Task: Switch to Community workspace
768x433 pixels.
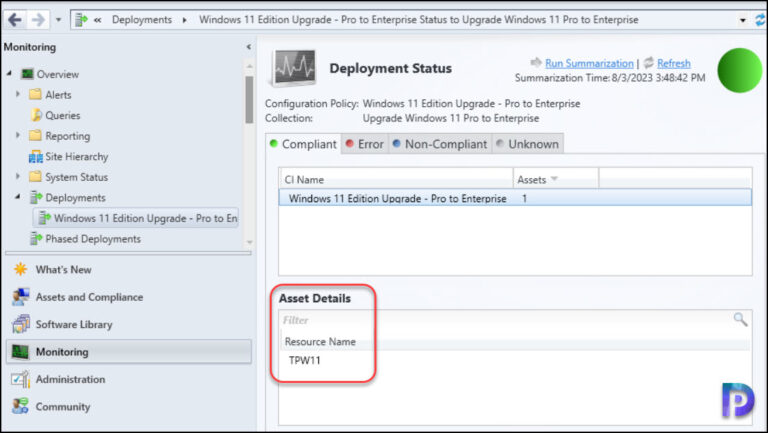Action: coord(63,407)
